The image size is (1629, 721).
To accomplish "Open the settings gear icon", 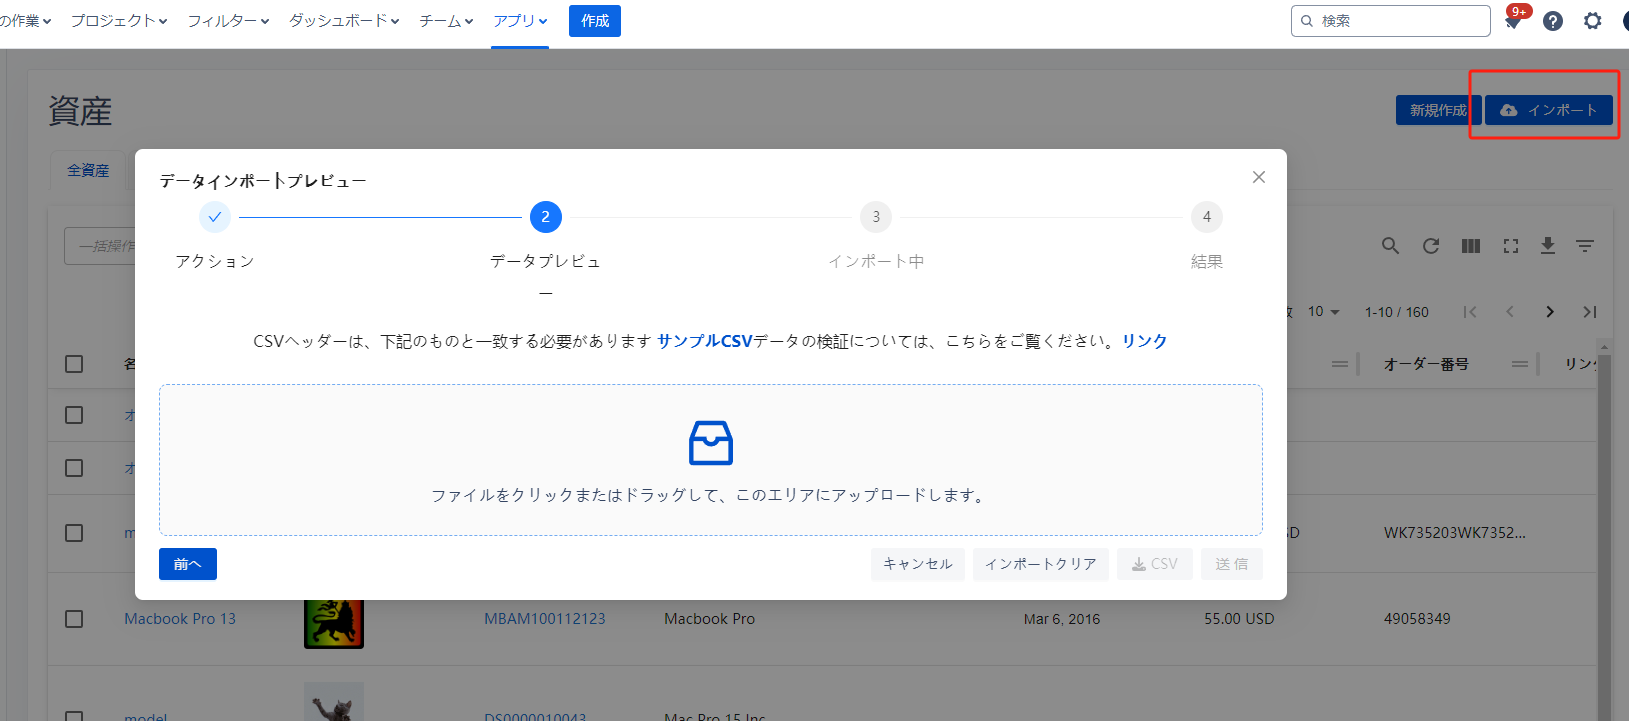I will click(x=1592, y=21).
